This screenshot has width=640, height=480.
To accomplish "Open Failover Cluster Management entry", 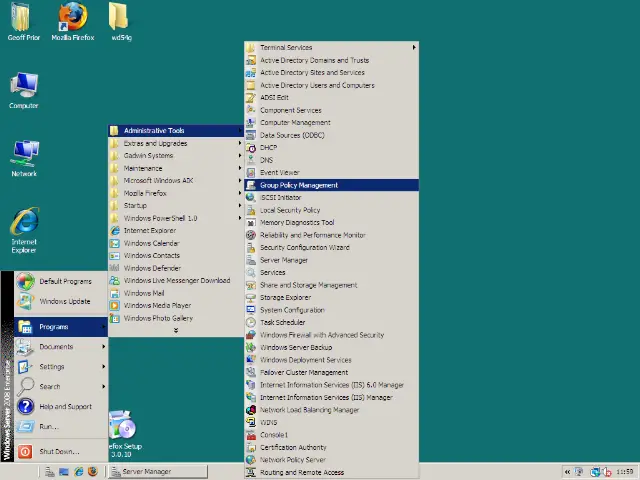I will click(x=331, y=372).
